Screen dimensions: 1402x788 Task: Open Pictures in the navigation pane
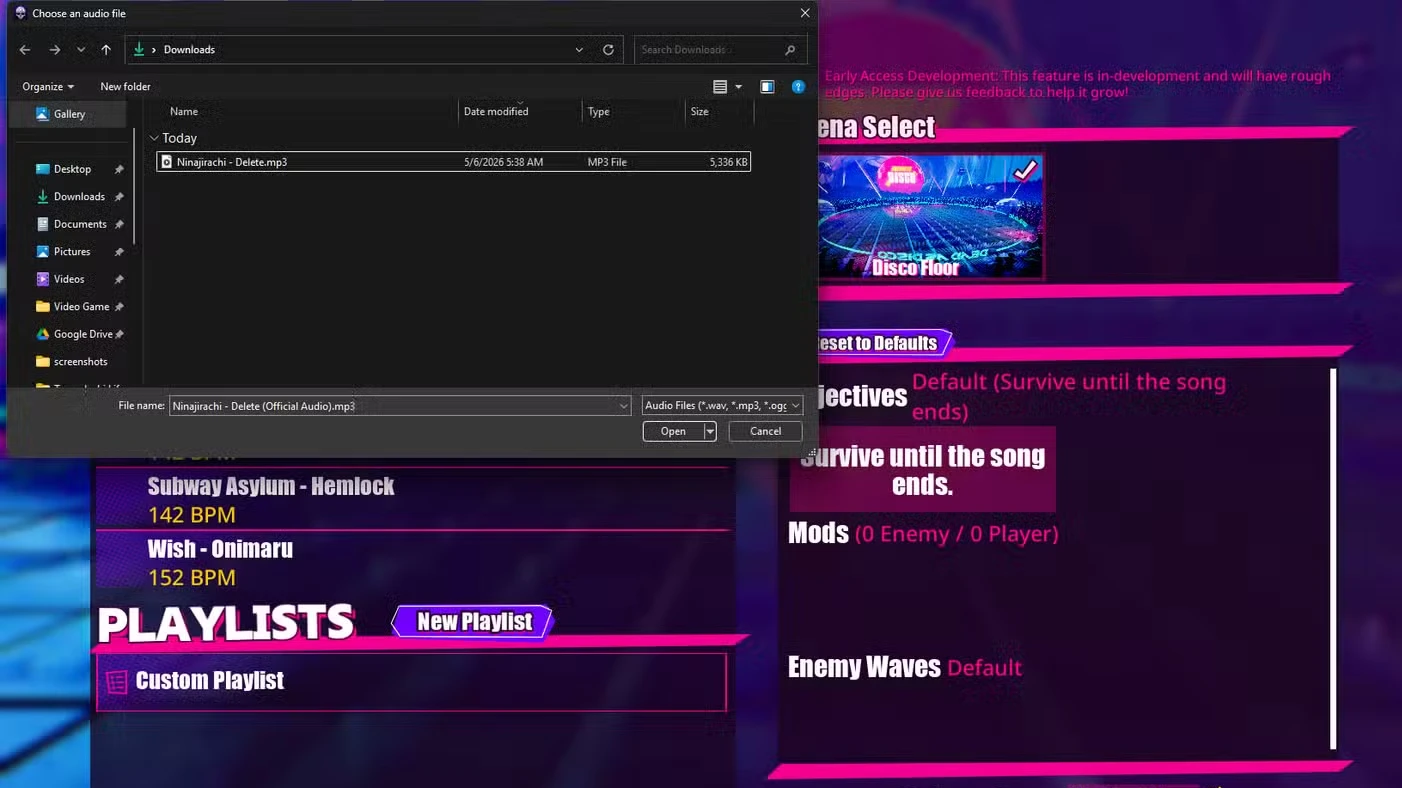(x=71, y=252)
